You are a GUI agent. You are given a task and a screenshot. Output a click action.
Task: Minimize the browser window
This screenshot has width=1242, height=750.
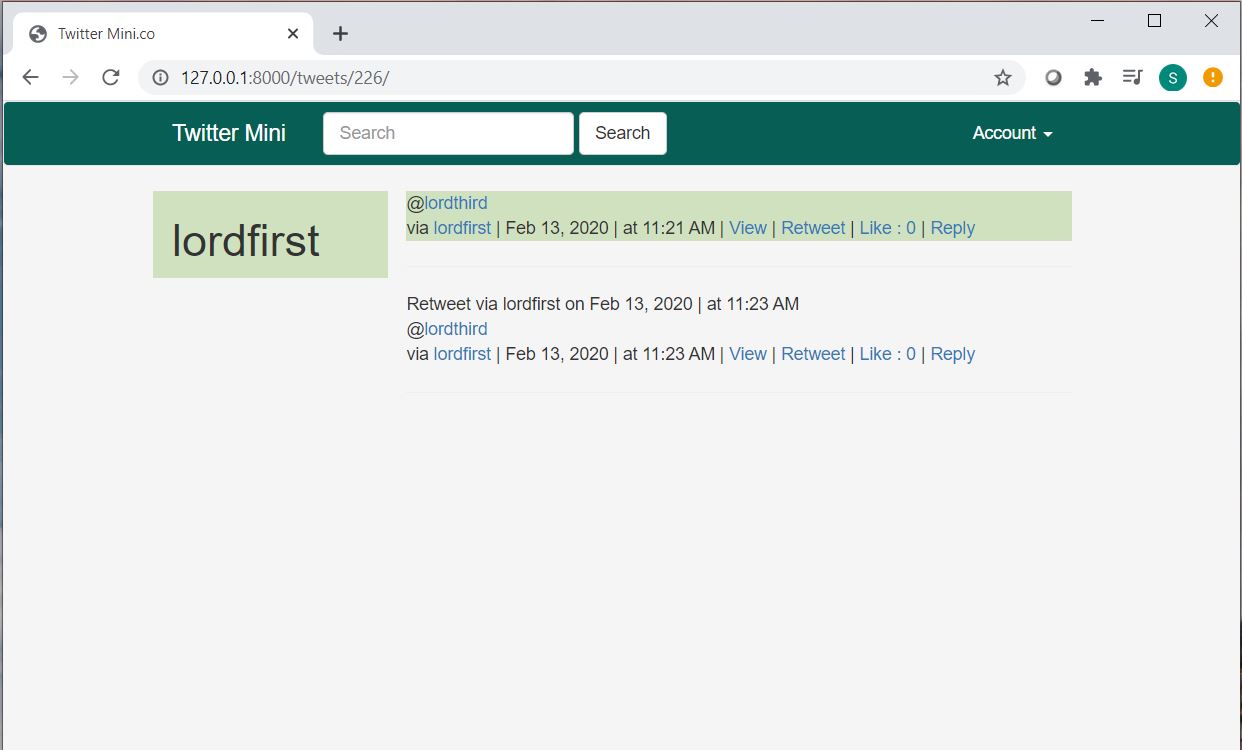click(x=1098, y=20)
